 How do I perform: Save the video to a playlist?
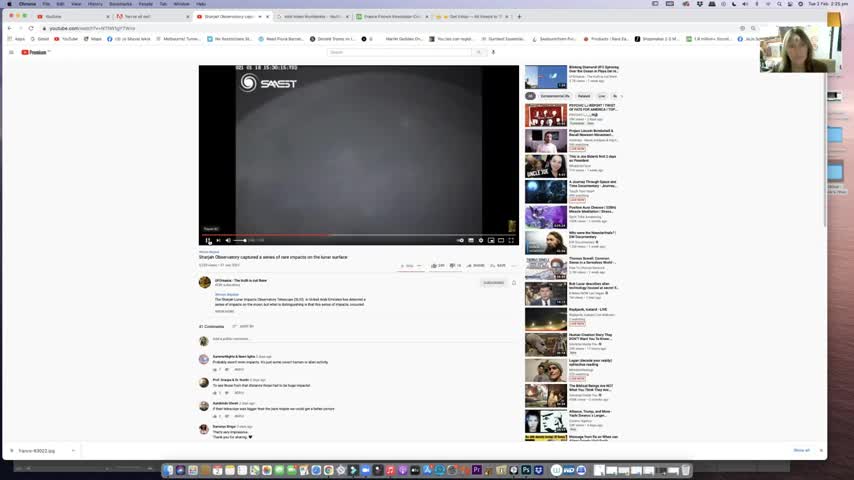498,266
